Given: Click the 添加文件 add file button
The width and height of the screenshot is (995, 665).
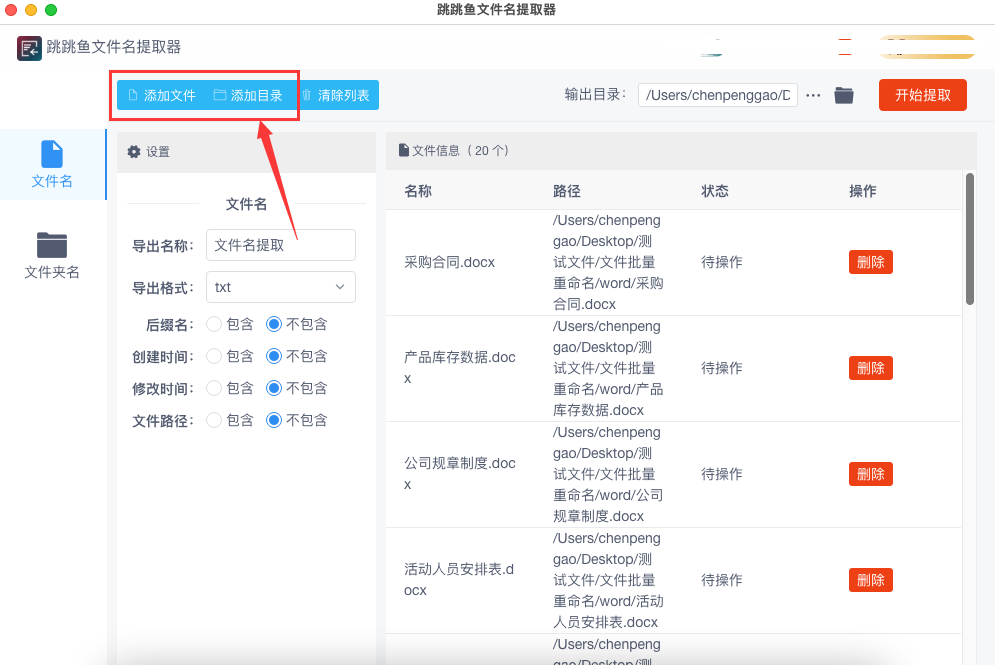Looking at the screenshot, I should [x=161, y=96].
